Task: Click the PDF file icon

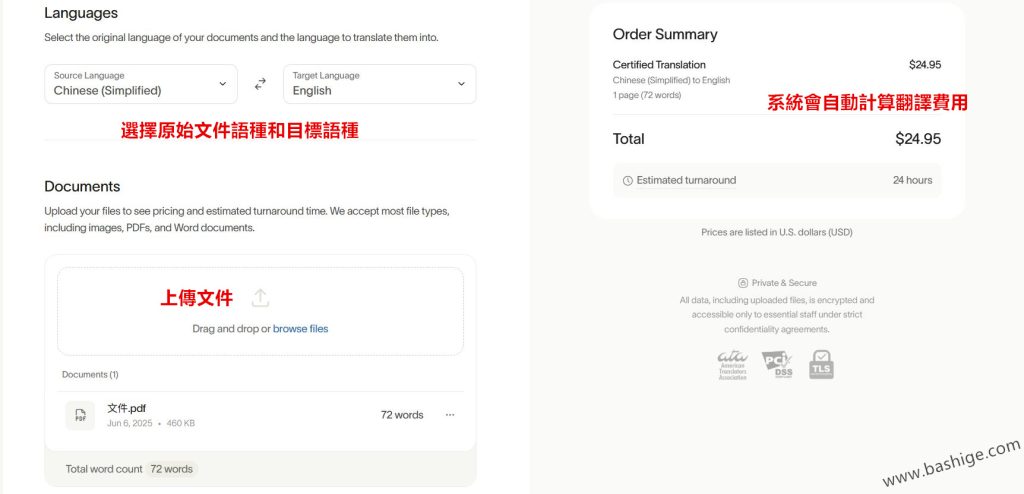Action: (x=80, y=415)
